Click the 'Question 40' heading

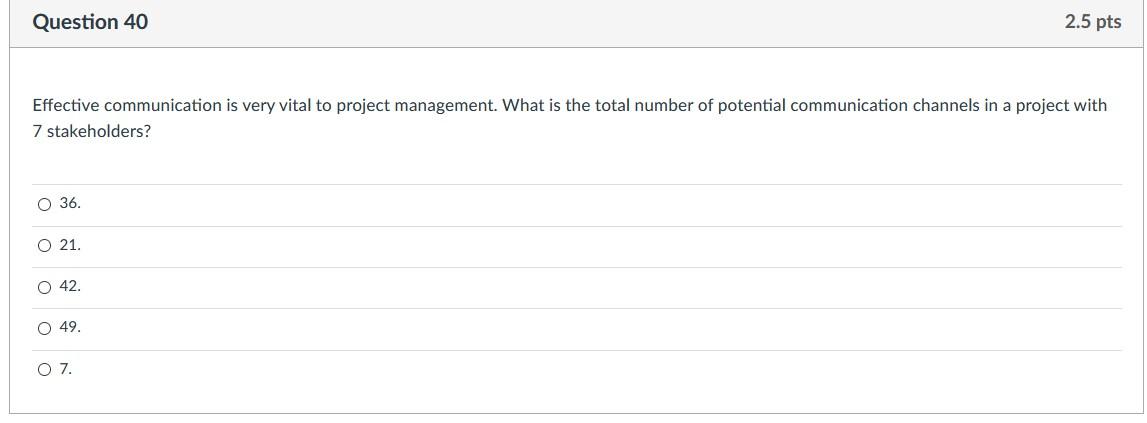[90, 22]
